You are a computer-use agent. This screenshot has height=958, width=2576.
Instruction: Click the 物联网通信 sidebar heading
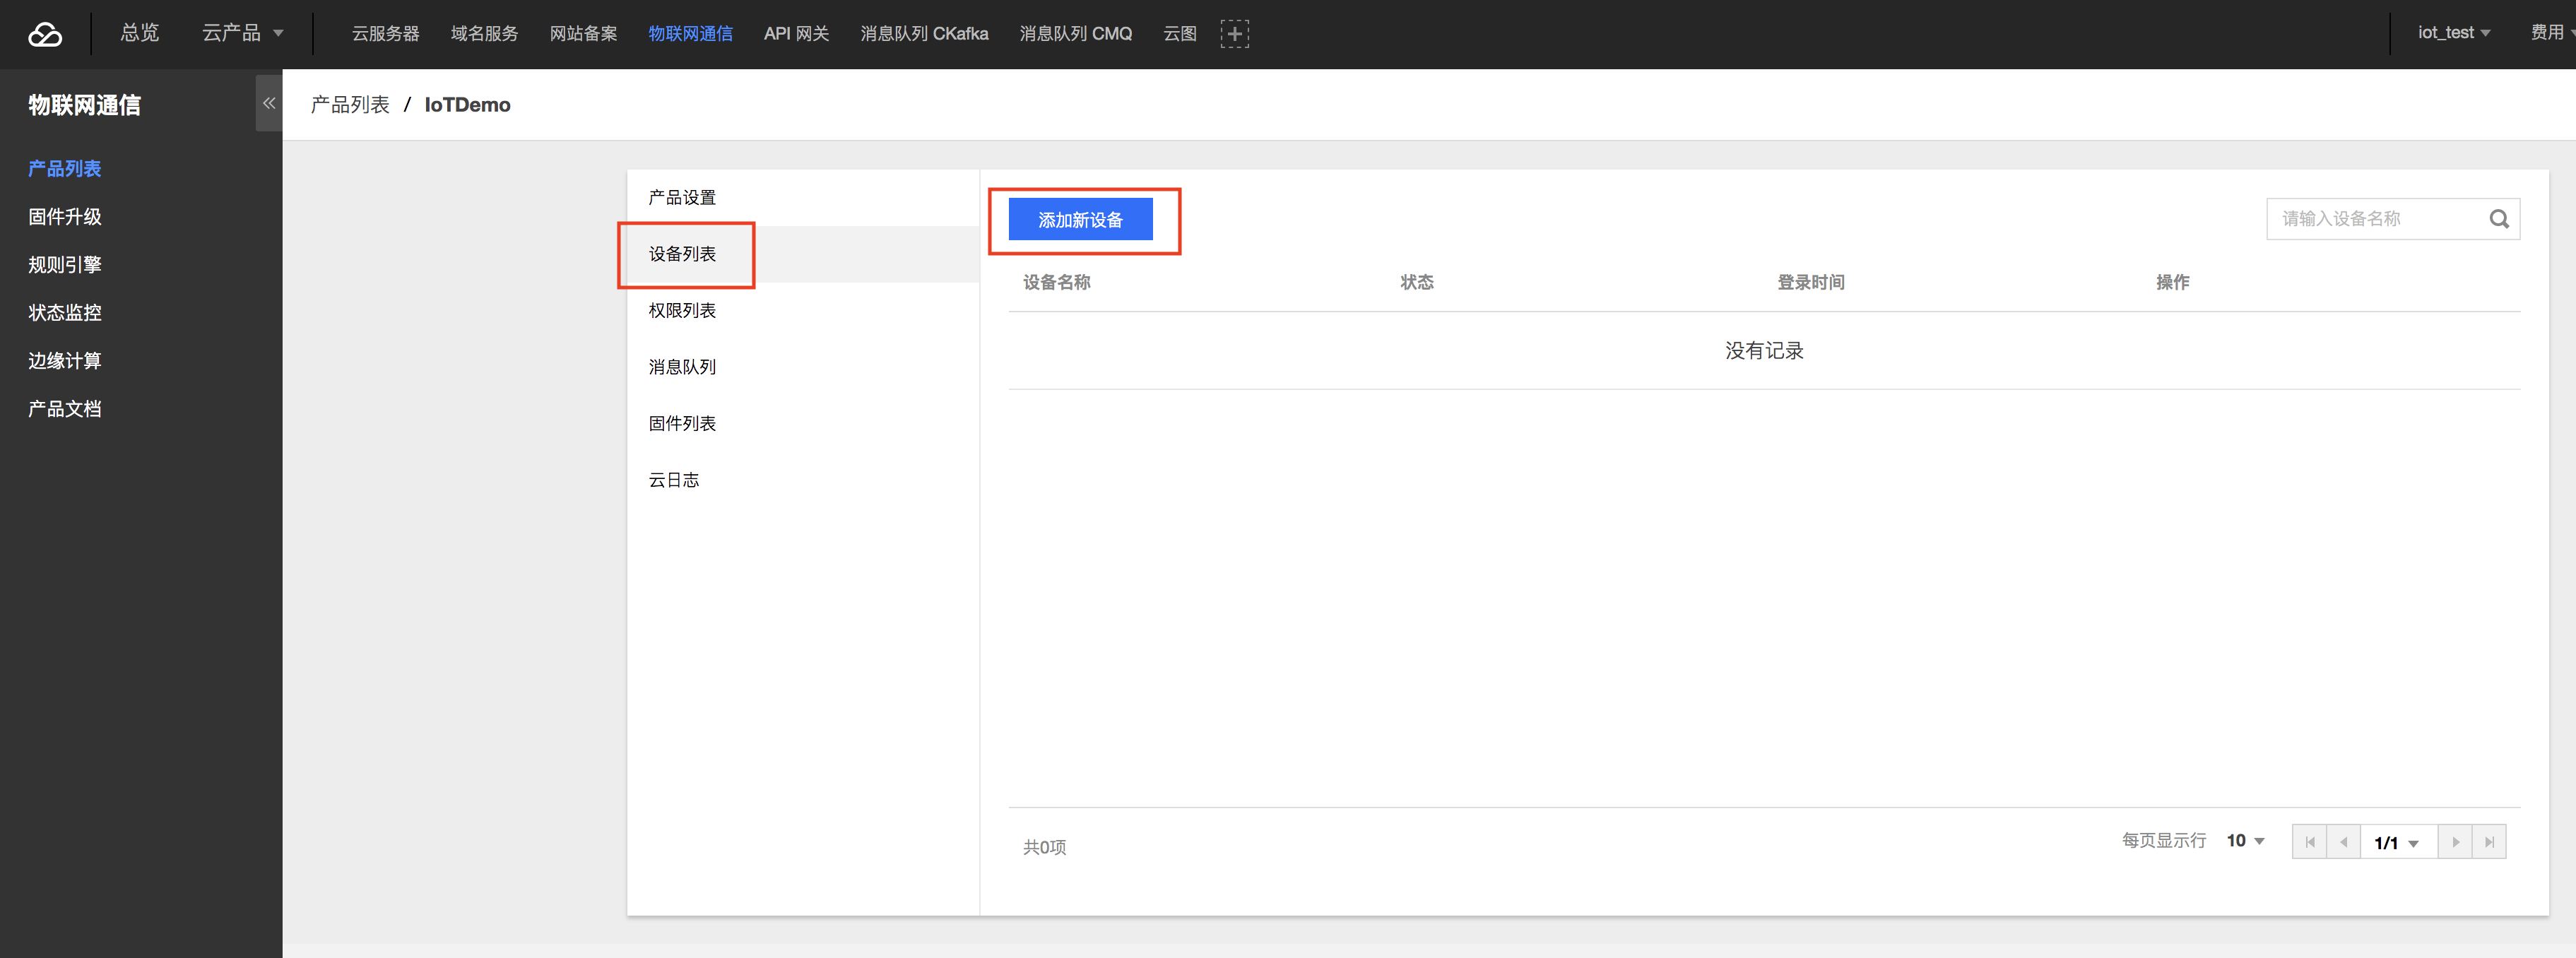(x=85, y=105)
